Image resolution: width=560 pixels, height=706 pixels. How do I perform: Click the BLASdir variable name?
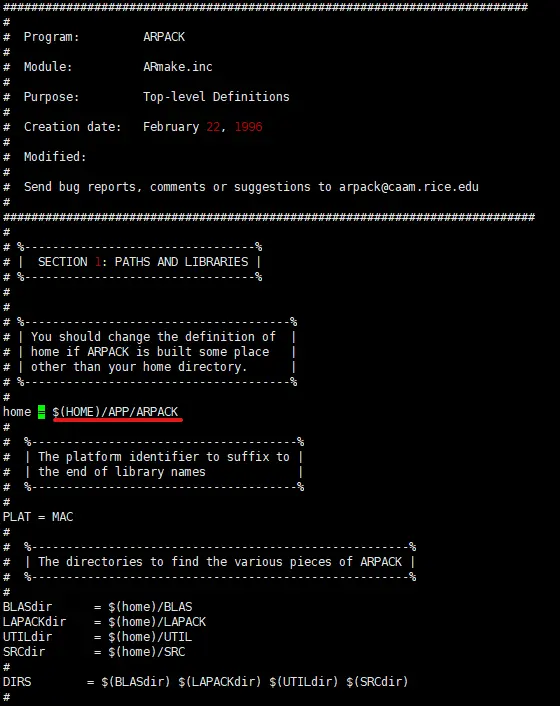(27, 607)
